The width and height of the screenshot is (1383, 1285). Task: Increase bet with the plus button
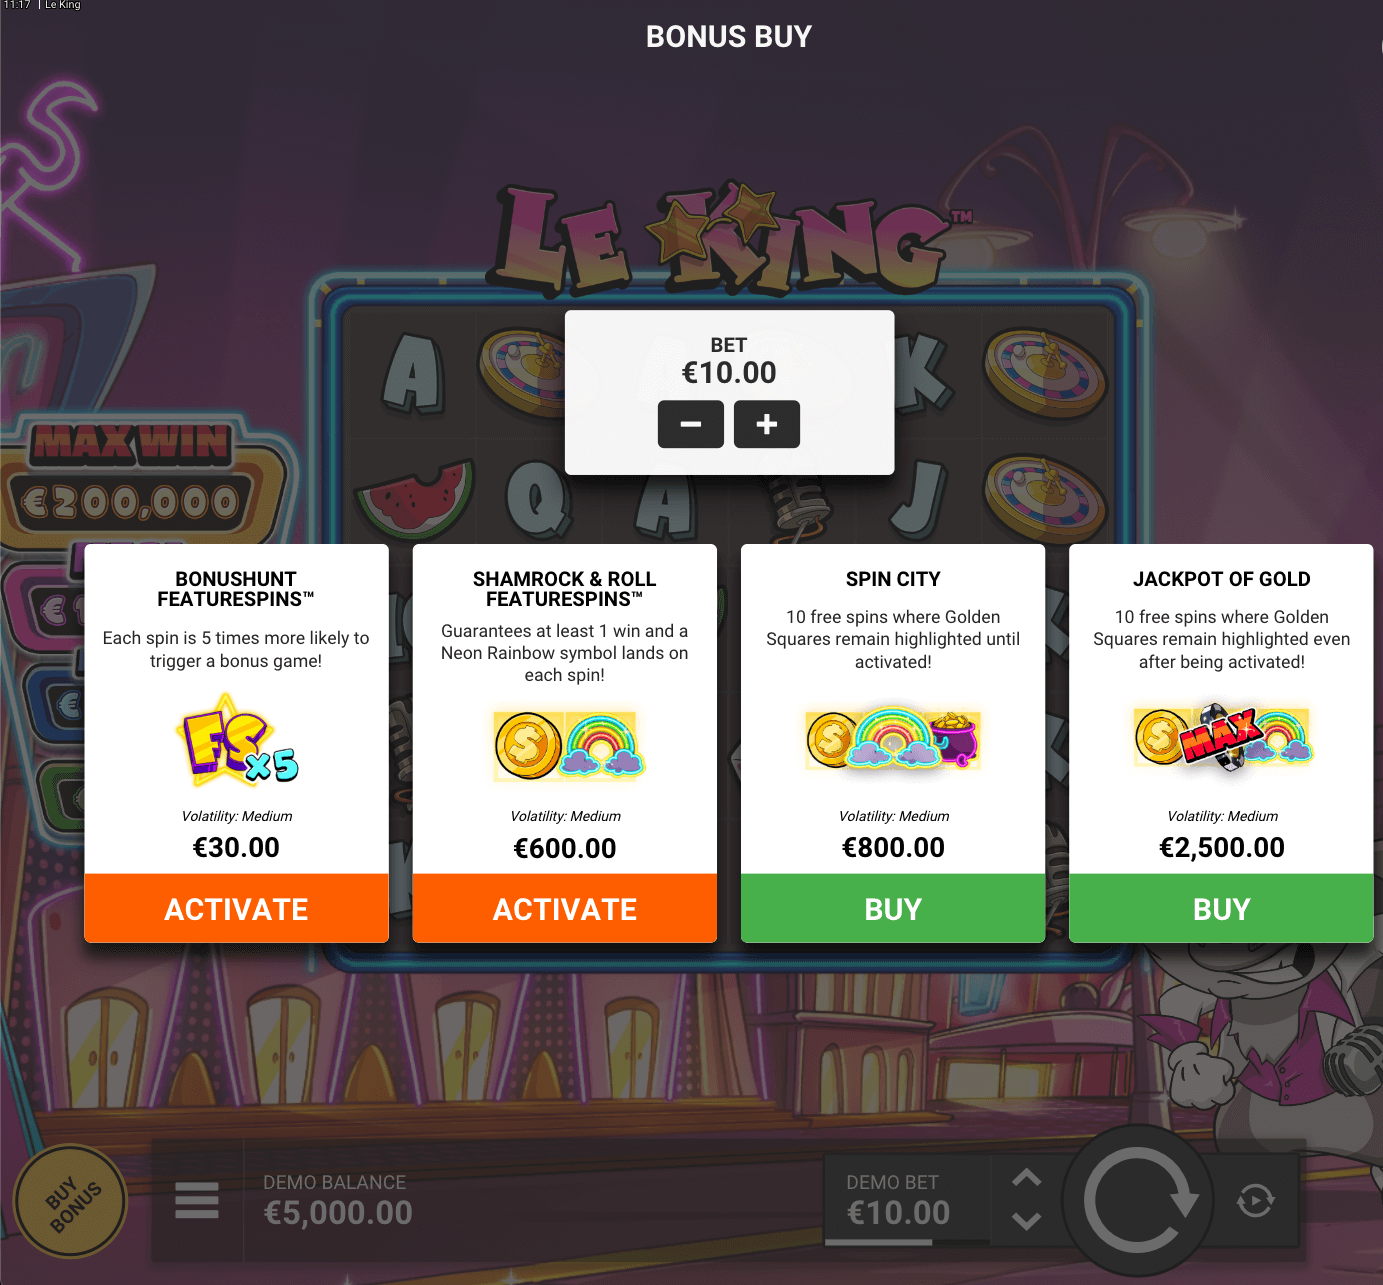pos(767,424)
